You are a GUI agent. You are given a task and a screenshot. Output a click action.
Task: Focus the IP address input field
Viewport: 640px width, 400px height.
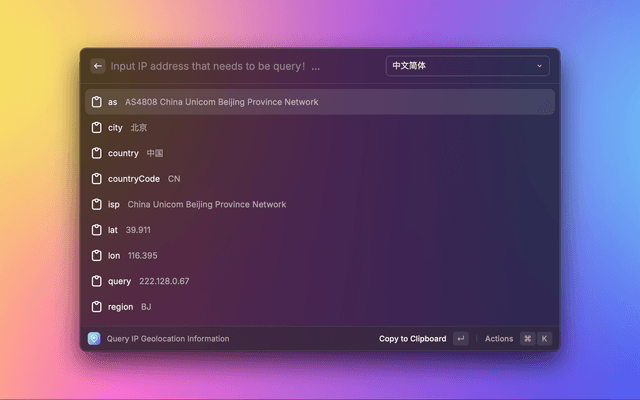click(x=240, y=66)
